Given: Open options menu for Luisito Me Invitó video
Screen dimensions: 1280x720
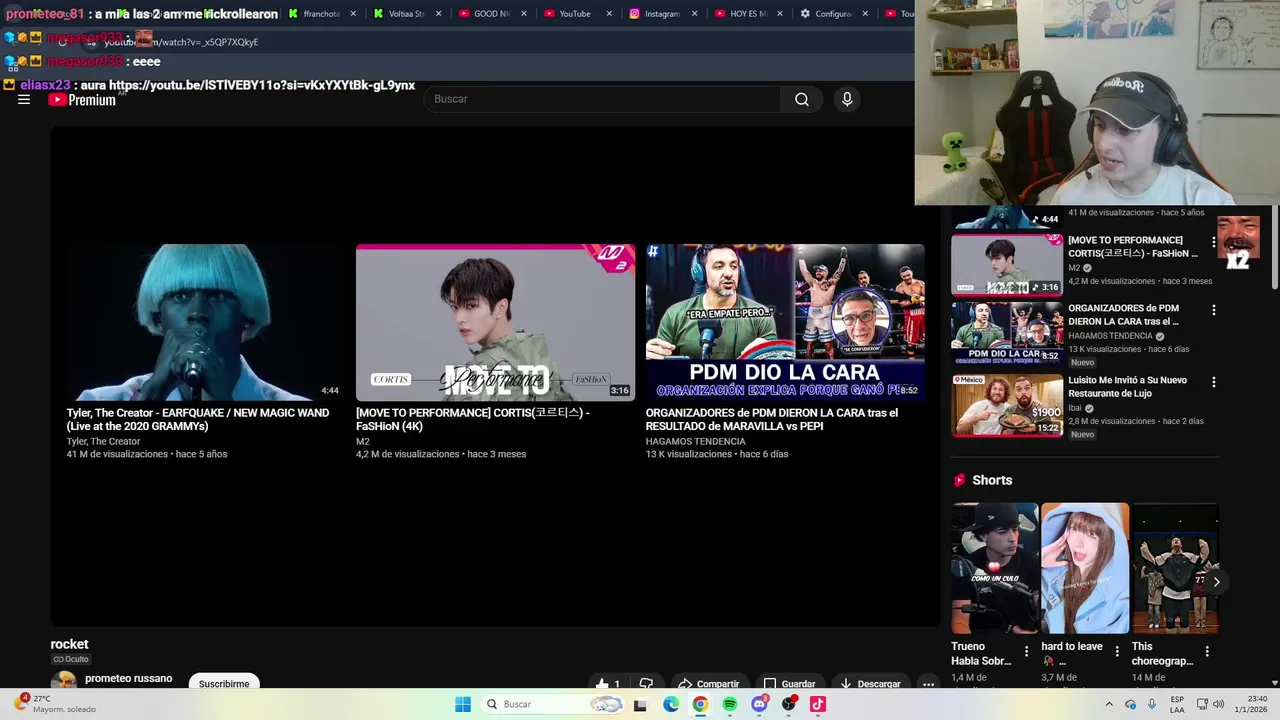Looking at the screenshot, I should click(x=1214, y=382).
